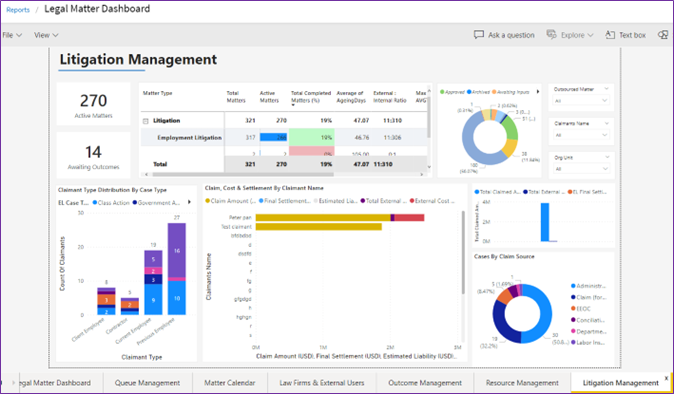Viewport: 674px width, 394px height.
Task: Click the Employment Litigation row
Action: coord(284,137)
